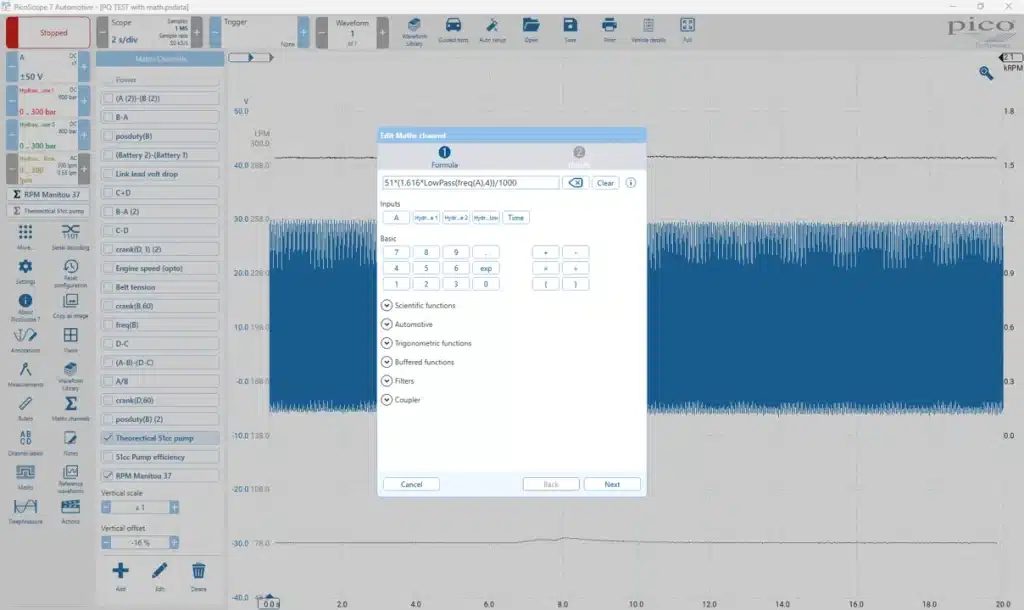Viewport: 1024px width, 610px height.
Task: Click the Guided tests car icon
Action: pos(453,30)
